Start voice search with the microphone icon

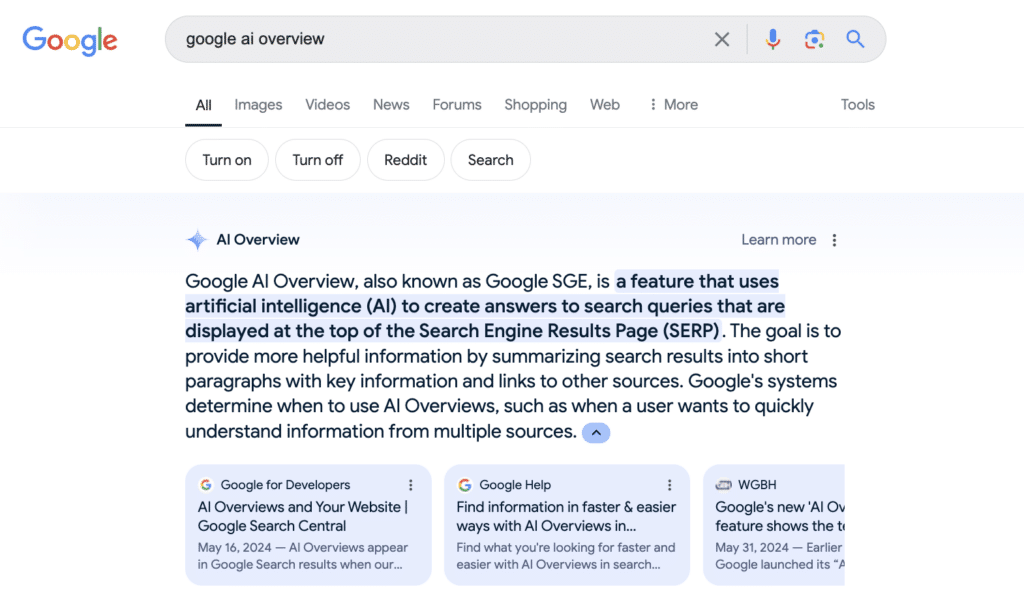773,39
